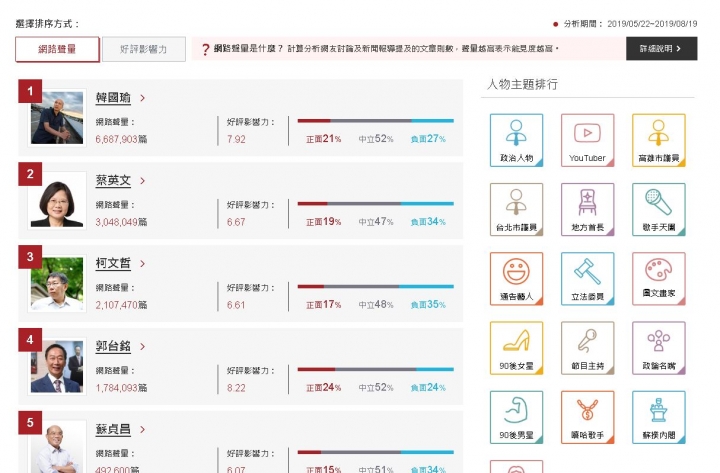Image resolution: width=720 pixels, height=473 pixels.
Task: Switch to the 網路聲量 sorting tab
Action: coord(57,49)
